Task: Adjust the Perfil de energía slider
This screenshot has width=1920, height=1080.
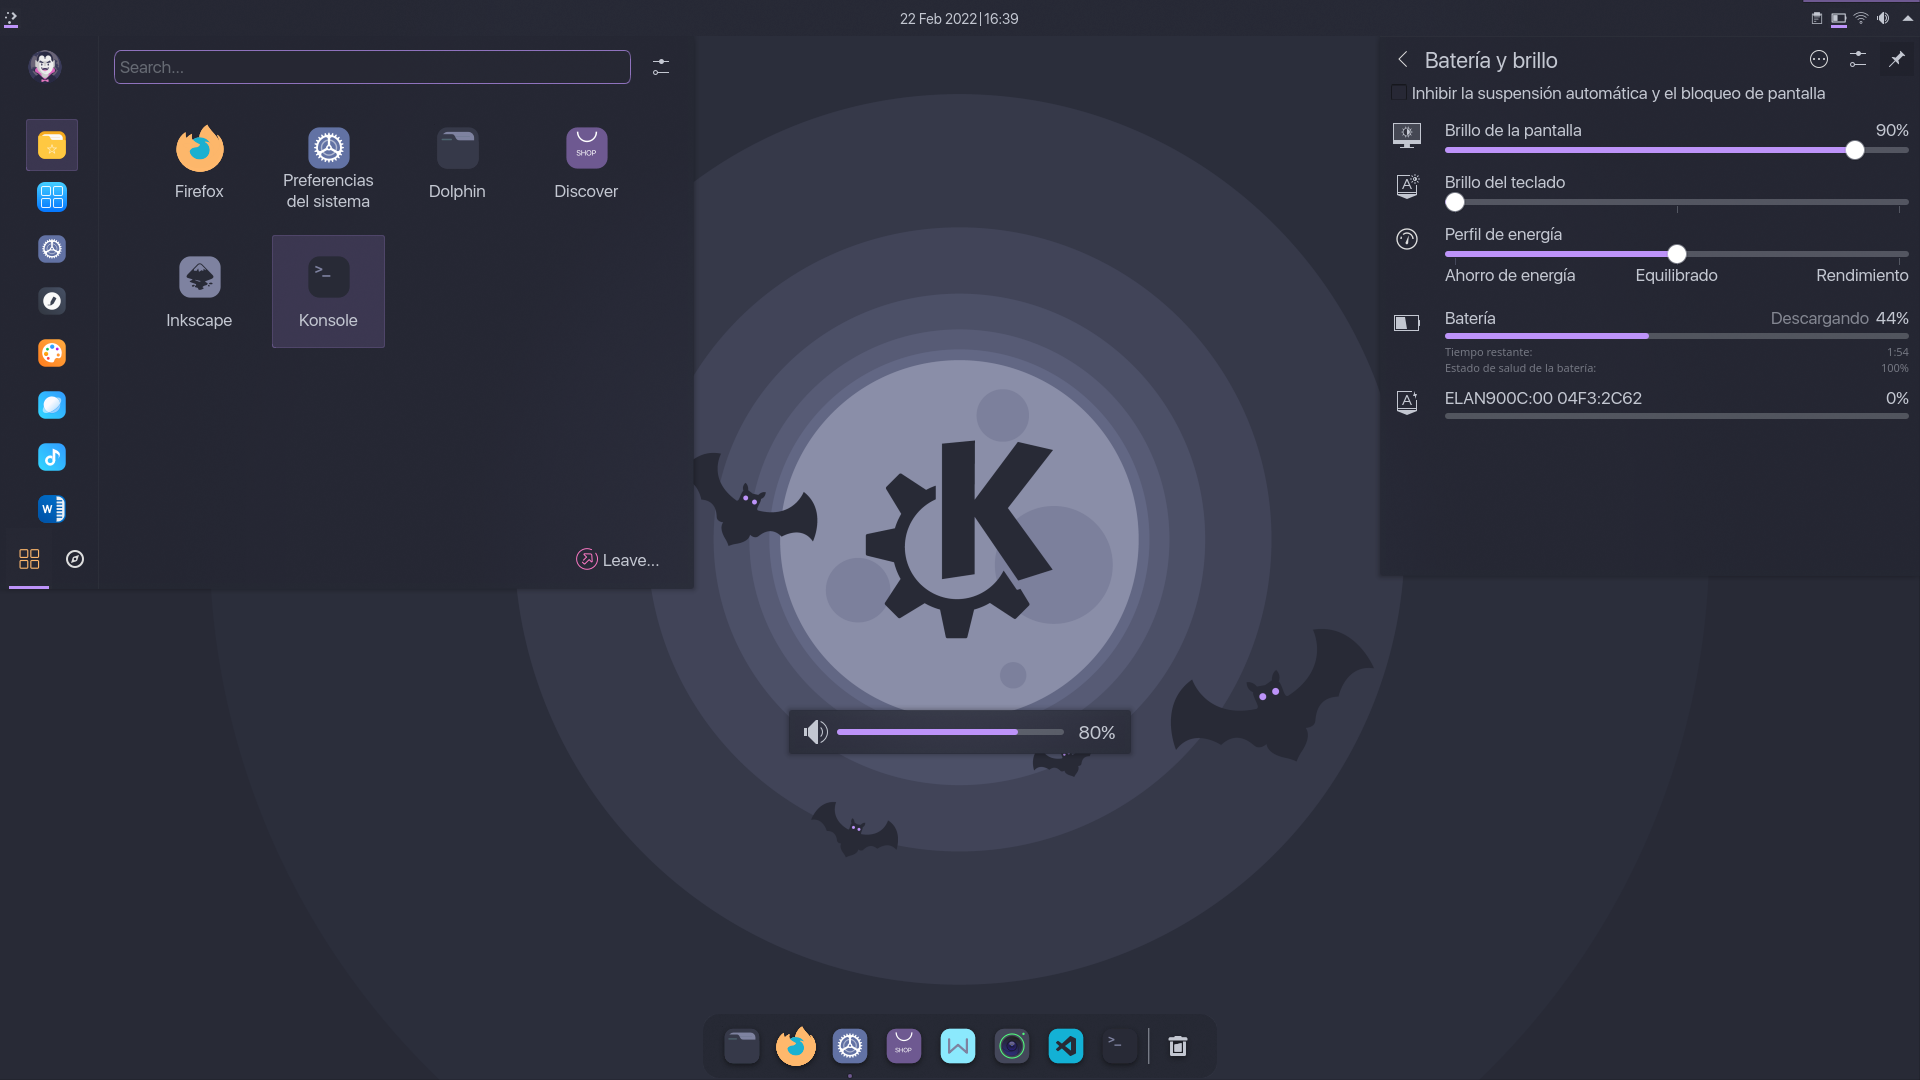Action: point(1677,254)
